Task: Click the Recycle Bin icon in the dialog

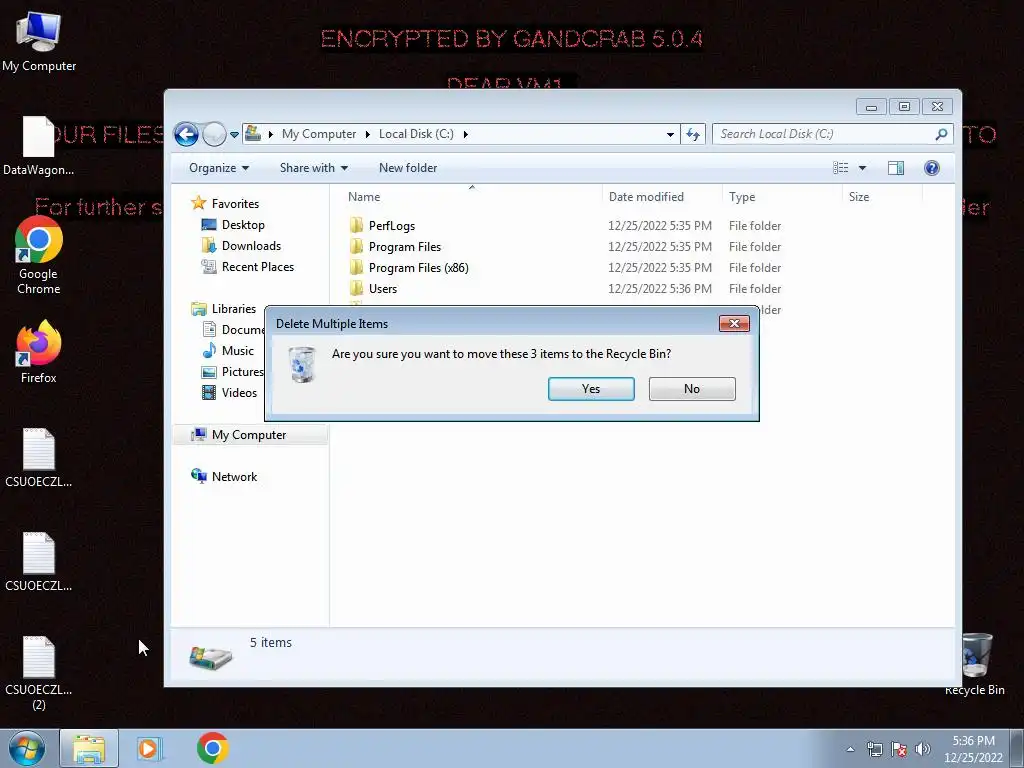Action: click(x=302, y=364)
